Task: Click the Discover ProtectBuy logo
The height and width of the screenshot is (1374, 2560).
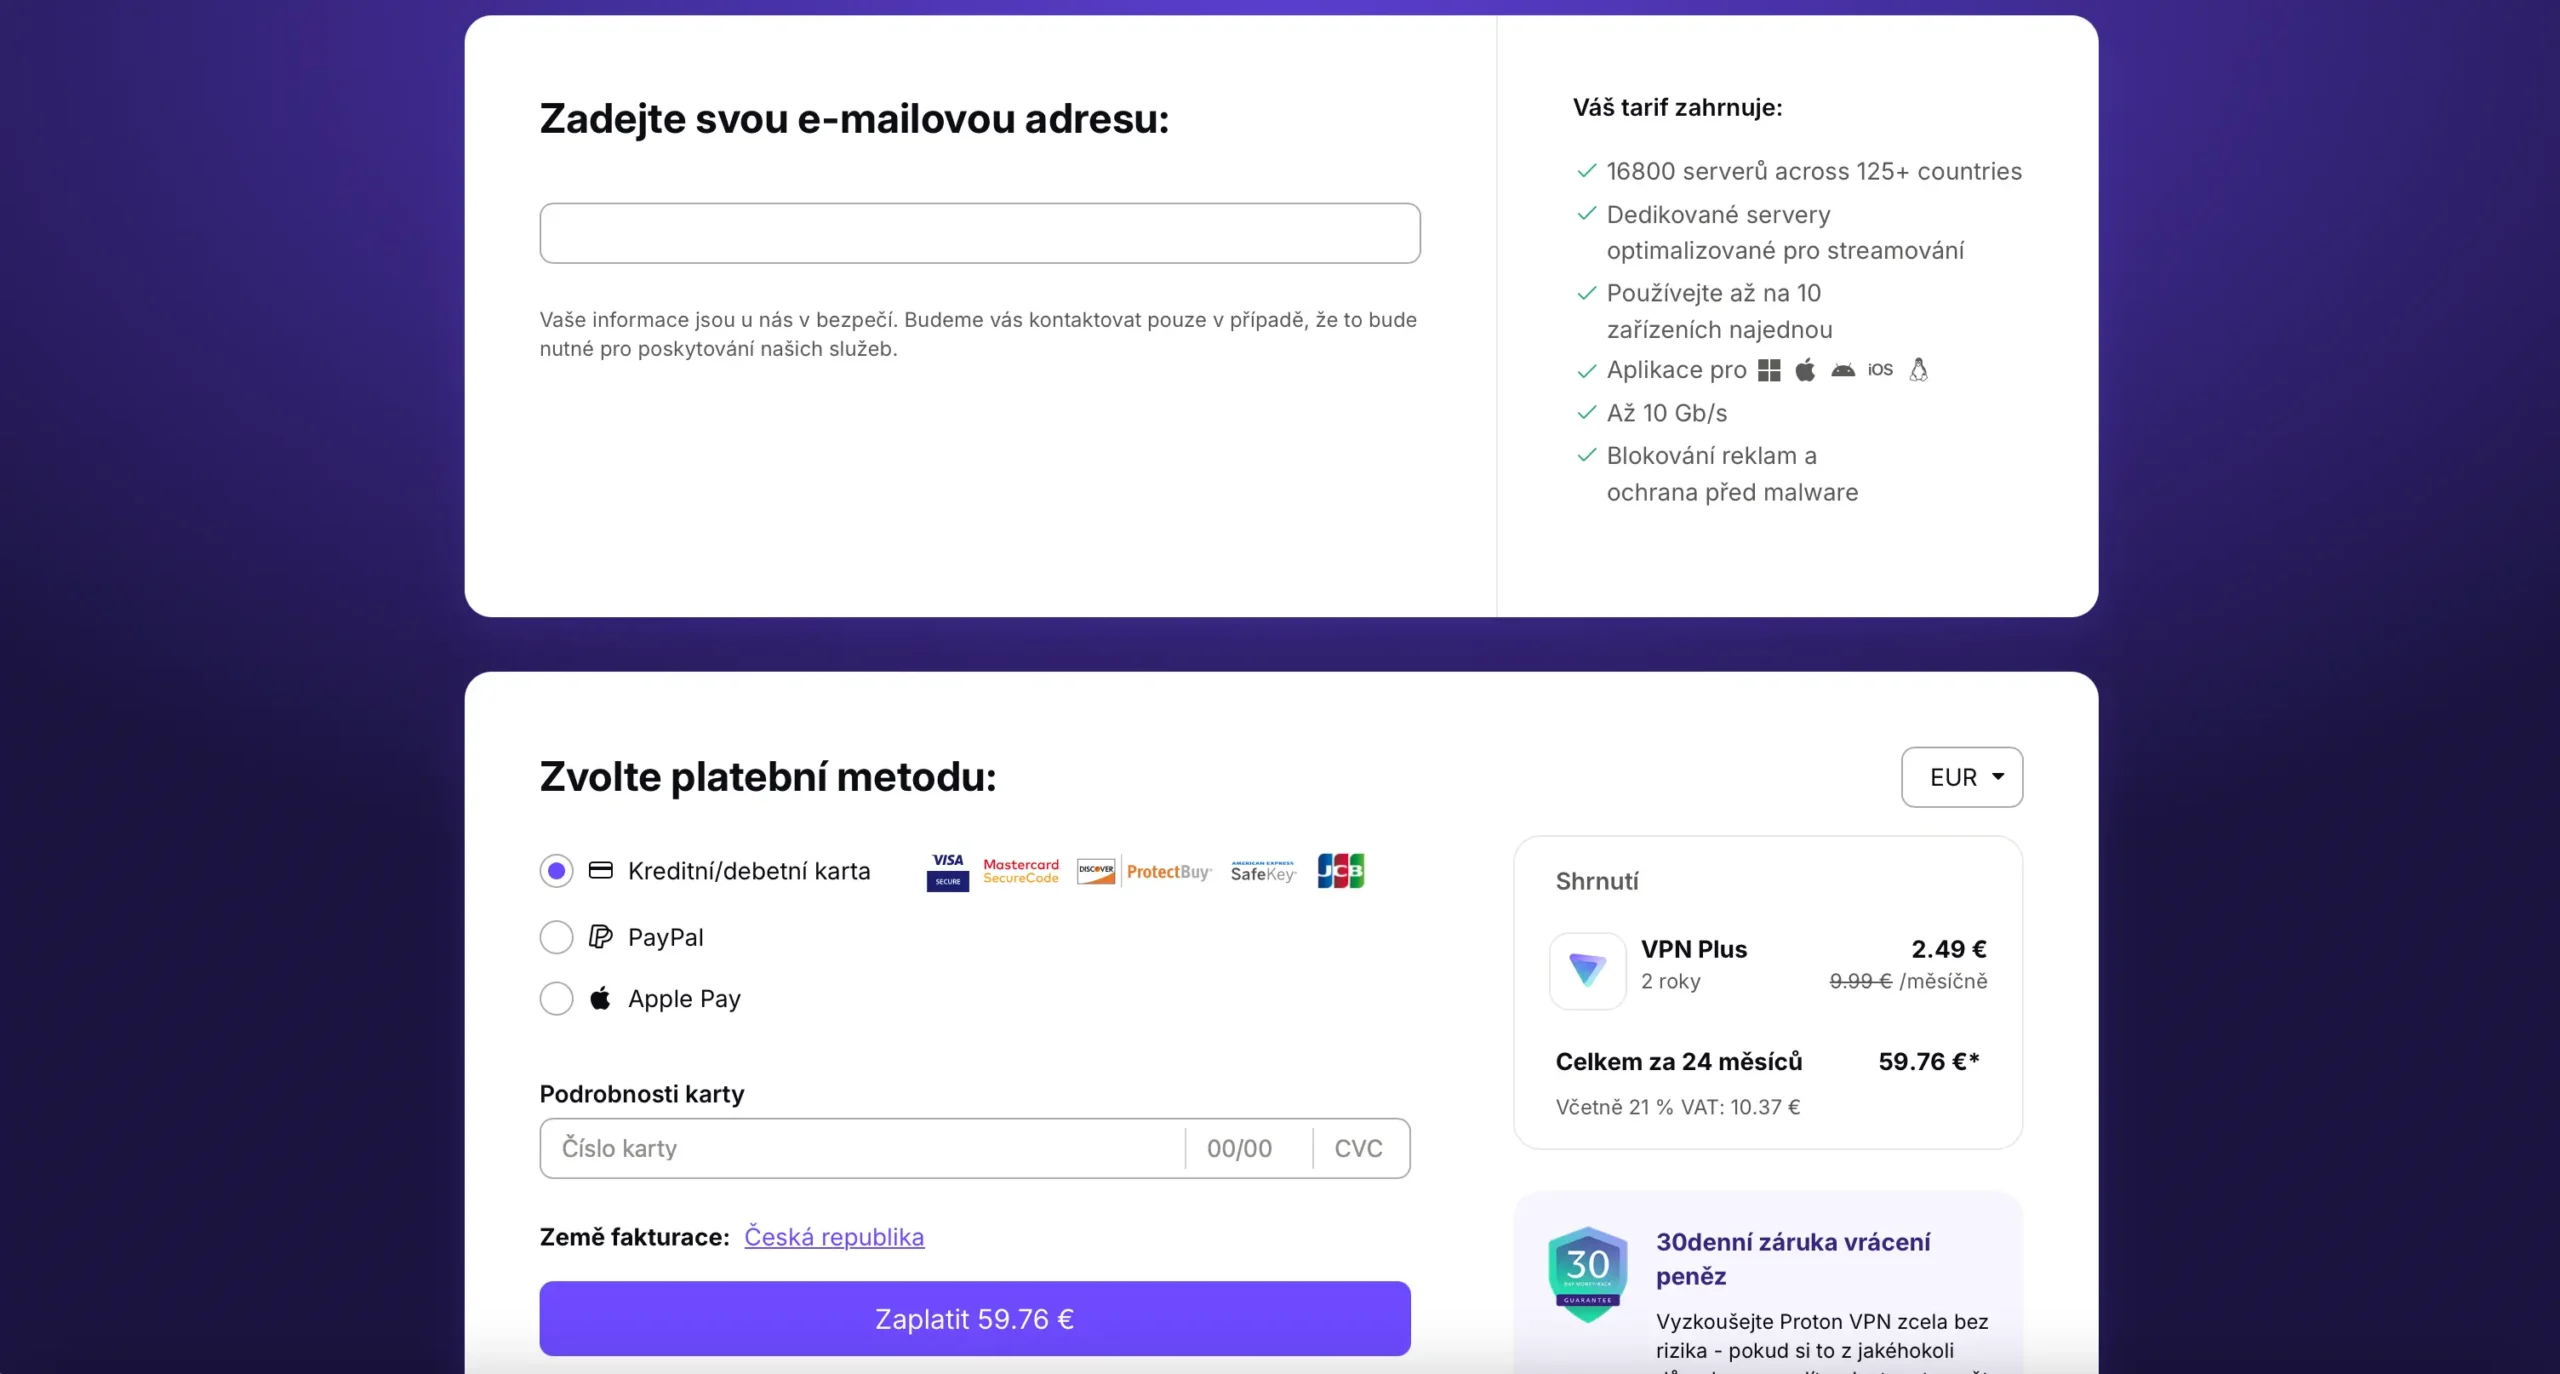Action: [x=1144, y=871]
